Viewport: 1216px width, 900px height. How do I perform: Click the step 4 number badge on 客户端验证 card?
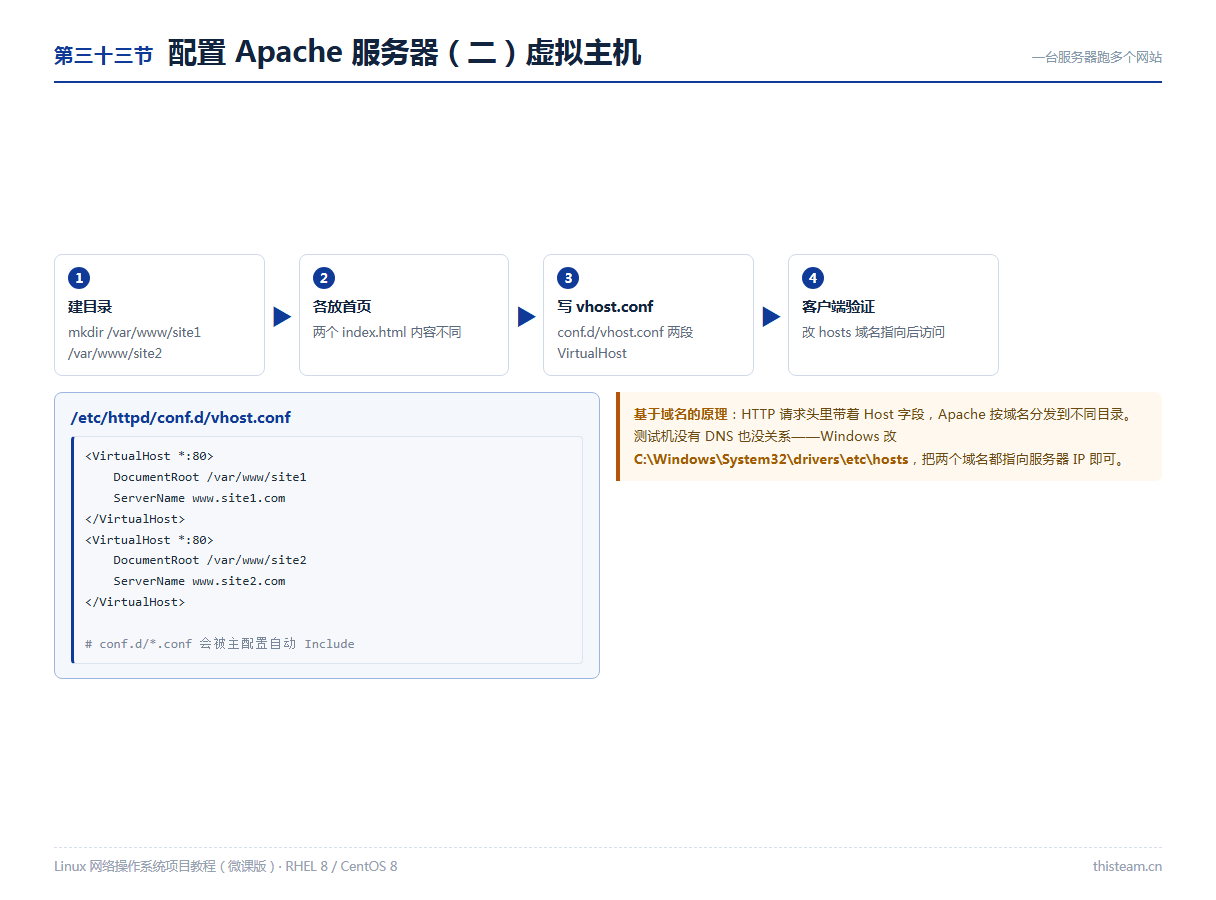(812, 278)
